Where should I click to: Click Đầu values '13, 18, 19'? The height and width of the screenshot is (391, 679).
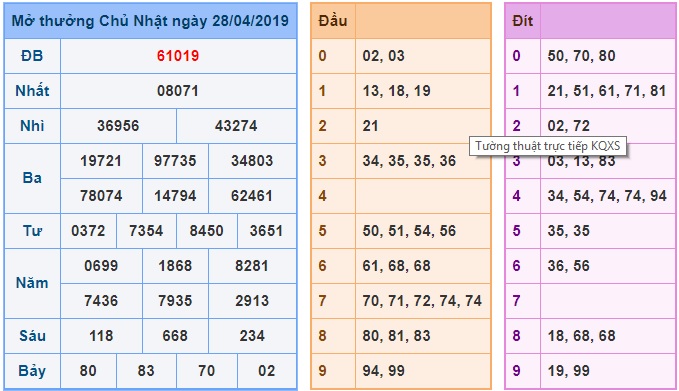pos(397,91)
